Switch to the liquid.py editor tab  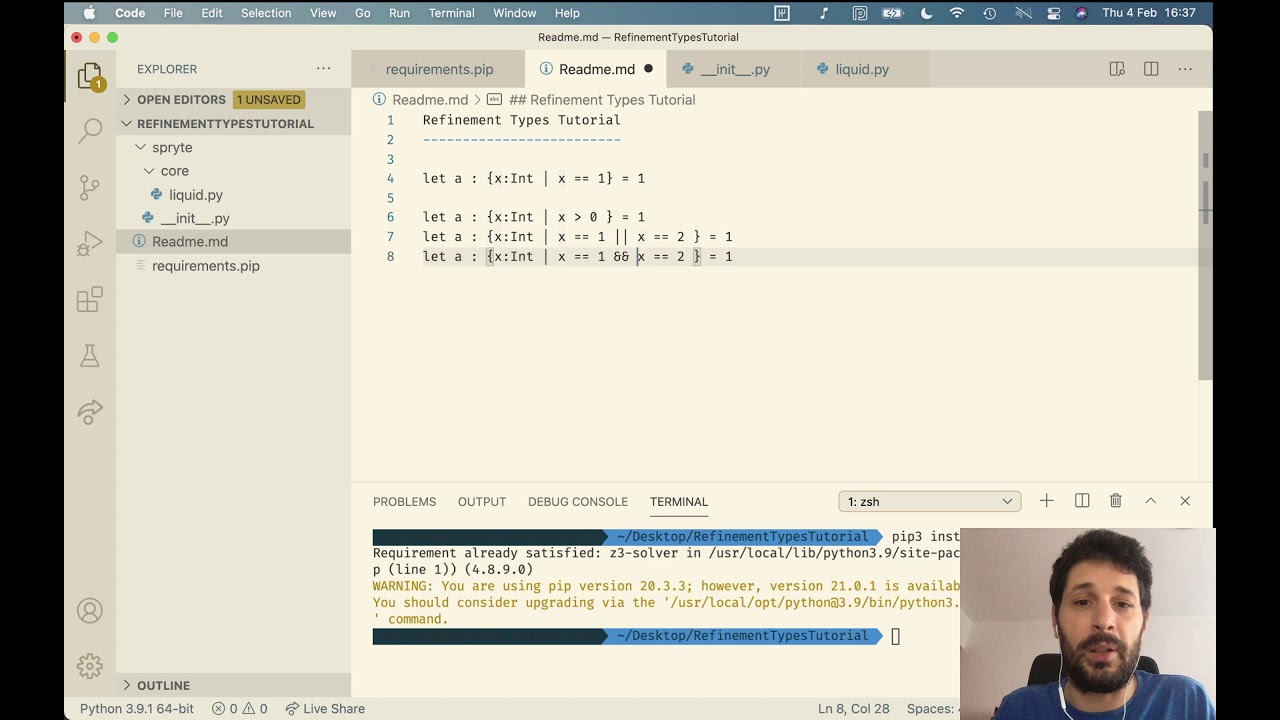[x=861, y=69]
